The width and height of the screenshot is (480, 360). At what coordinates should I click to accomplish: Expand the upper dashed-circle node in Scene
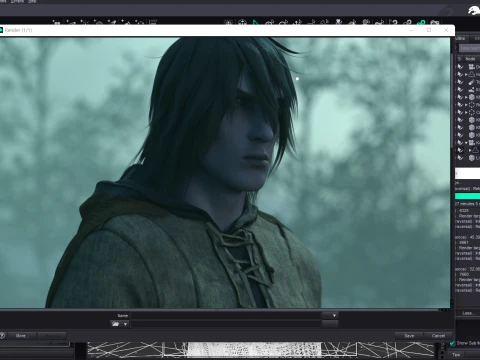pyautogui.click(x=466, y=105)
